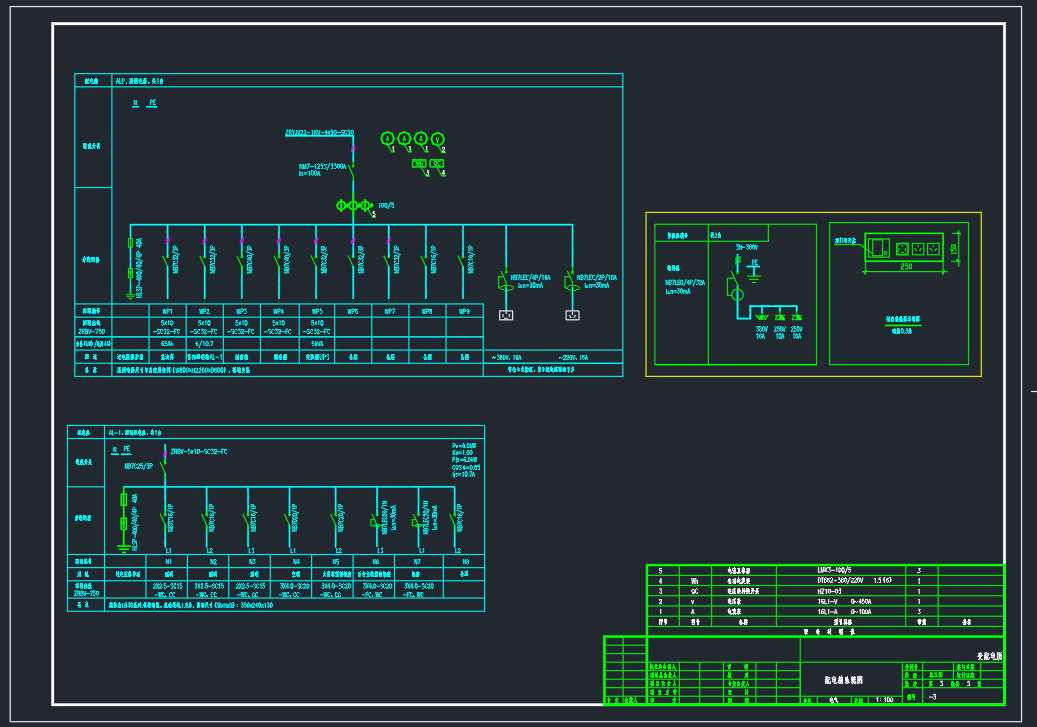This screenshot has width=1037, height=727.
Task: Click the ZRYJV22-1KV incoming cable label
Action: pos(319,132)
